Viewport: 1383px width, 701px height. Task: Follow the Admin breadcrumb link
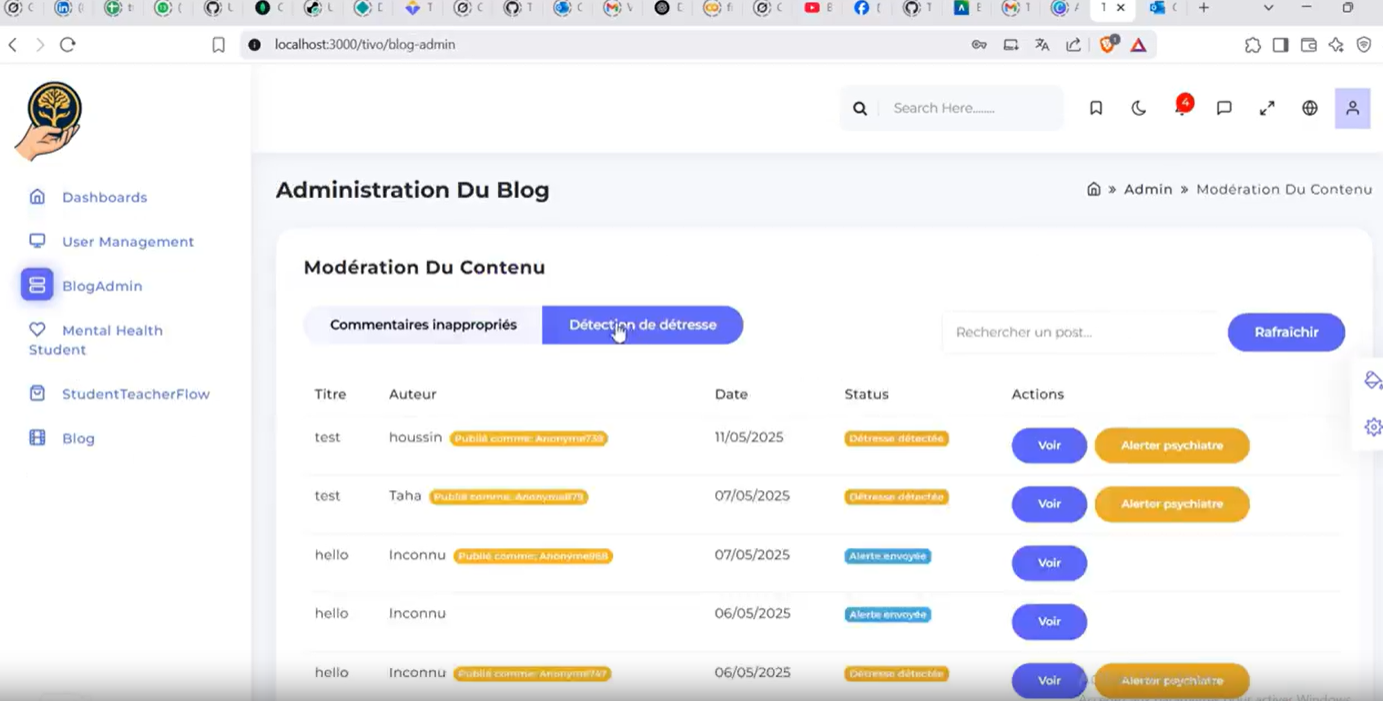(1148, 189)
